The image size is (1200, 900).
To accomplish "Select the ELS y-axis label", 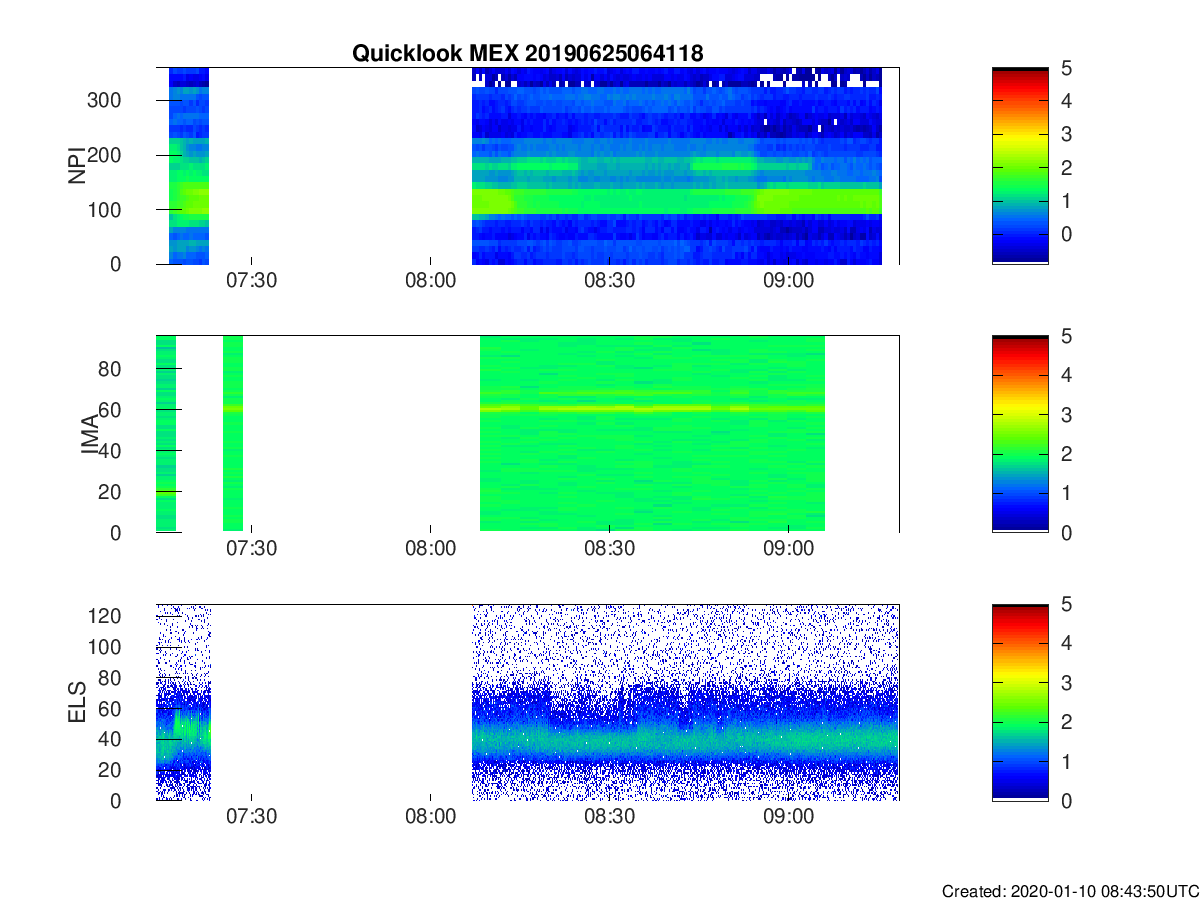I will pyautogui.click(x=76, y=702).
